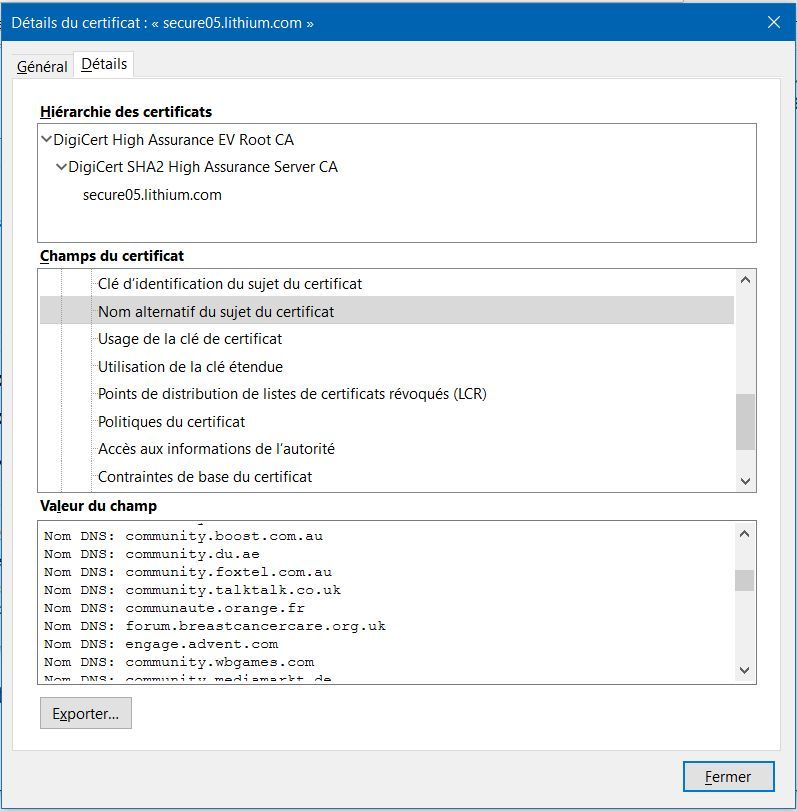Click the Exporter button

pos(86,713)
